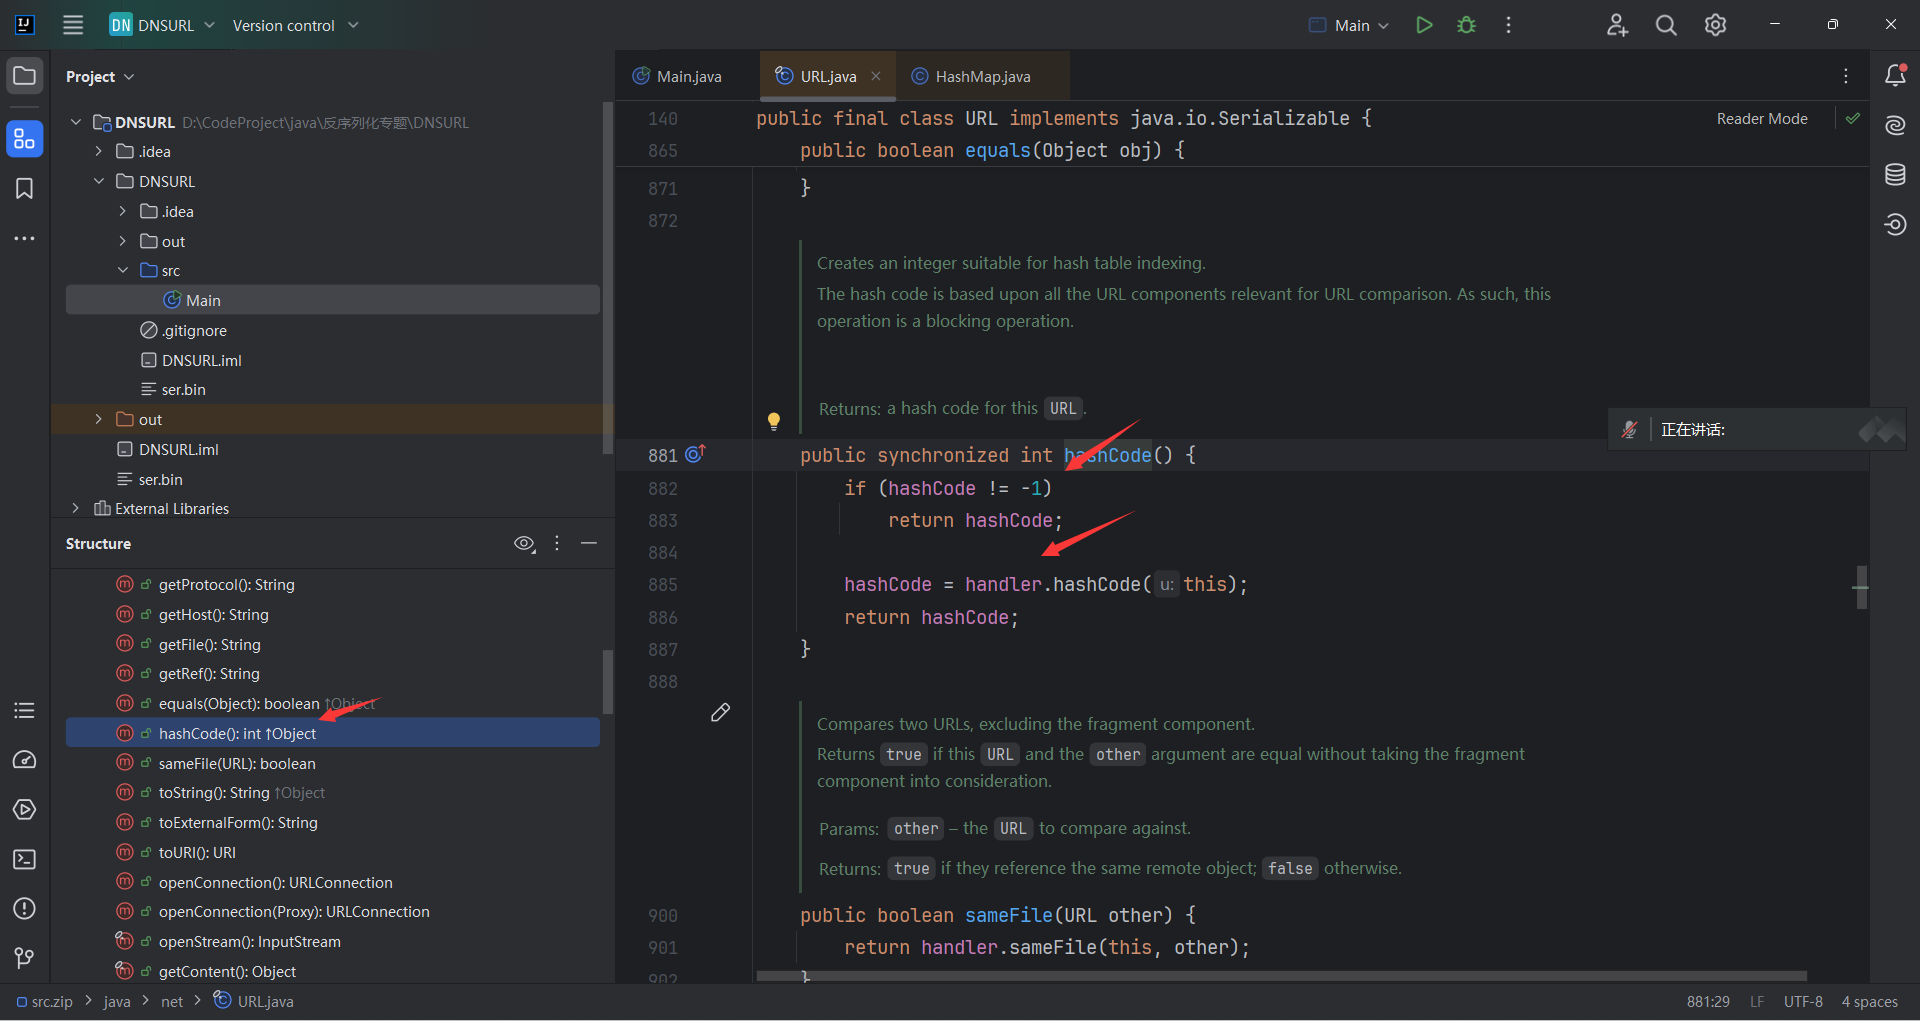Click the pencil edit doc icon
The width and height of the screenshot is (1920, 1021).
tap(720, 712)
